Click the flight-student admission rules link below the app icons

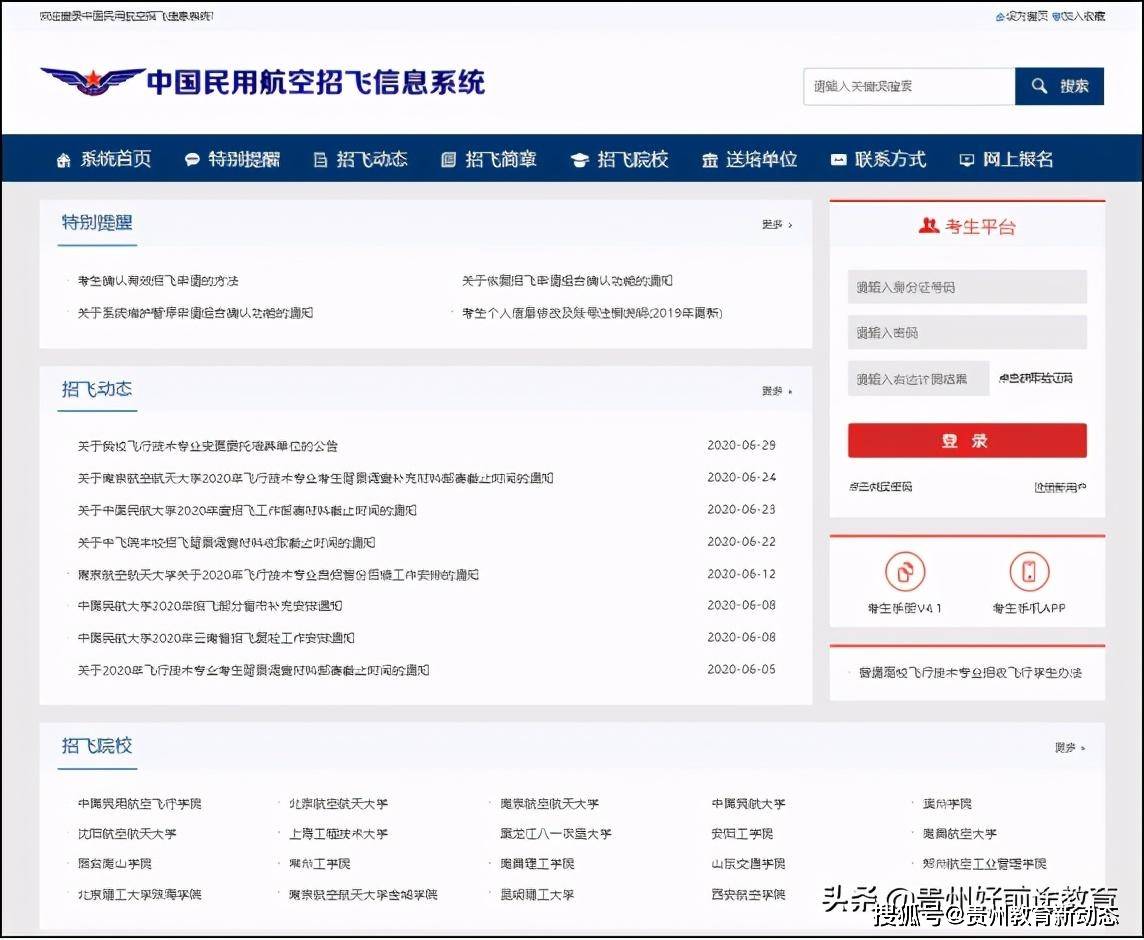970,672
